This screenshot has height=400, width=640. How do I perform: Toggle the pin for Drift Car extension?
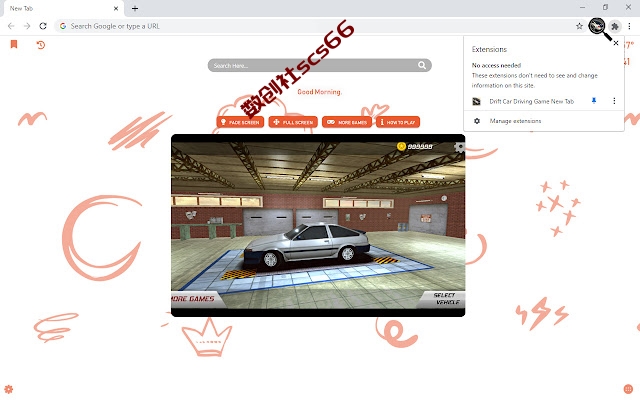[594, 101]
